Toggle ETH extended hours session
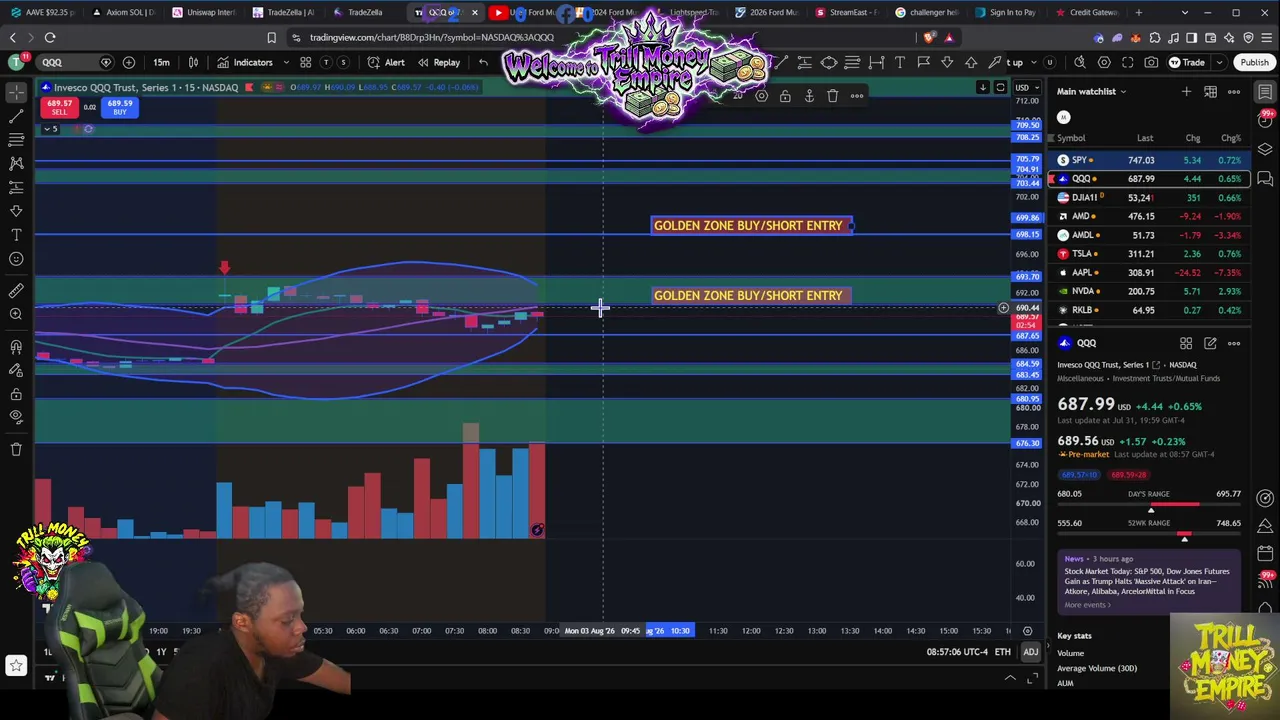This screenshot has width=1280, height=720. point(1002,652)
